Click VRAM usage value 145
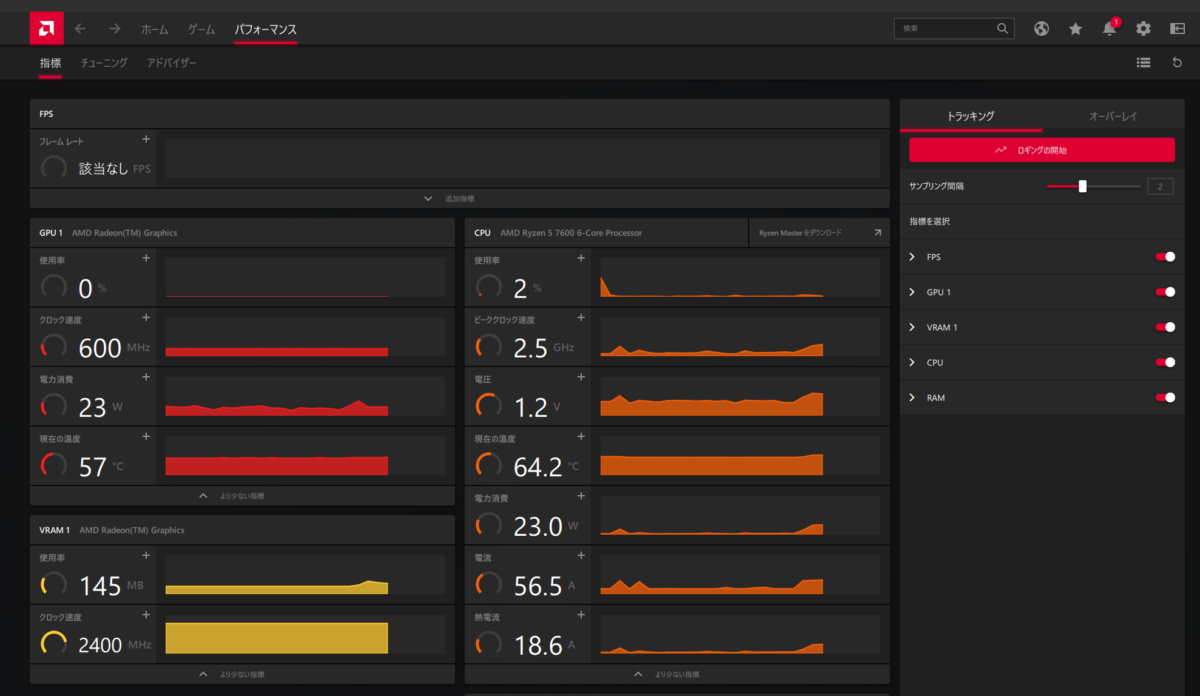Screen dimensions: 1200x696 [x=100, y=586]
